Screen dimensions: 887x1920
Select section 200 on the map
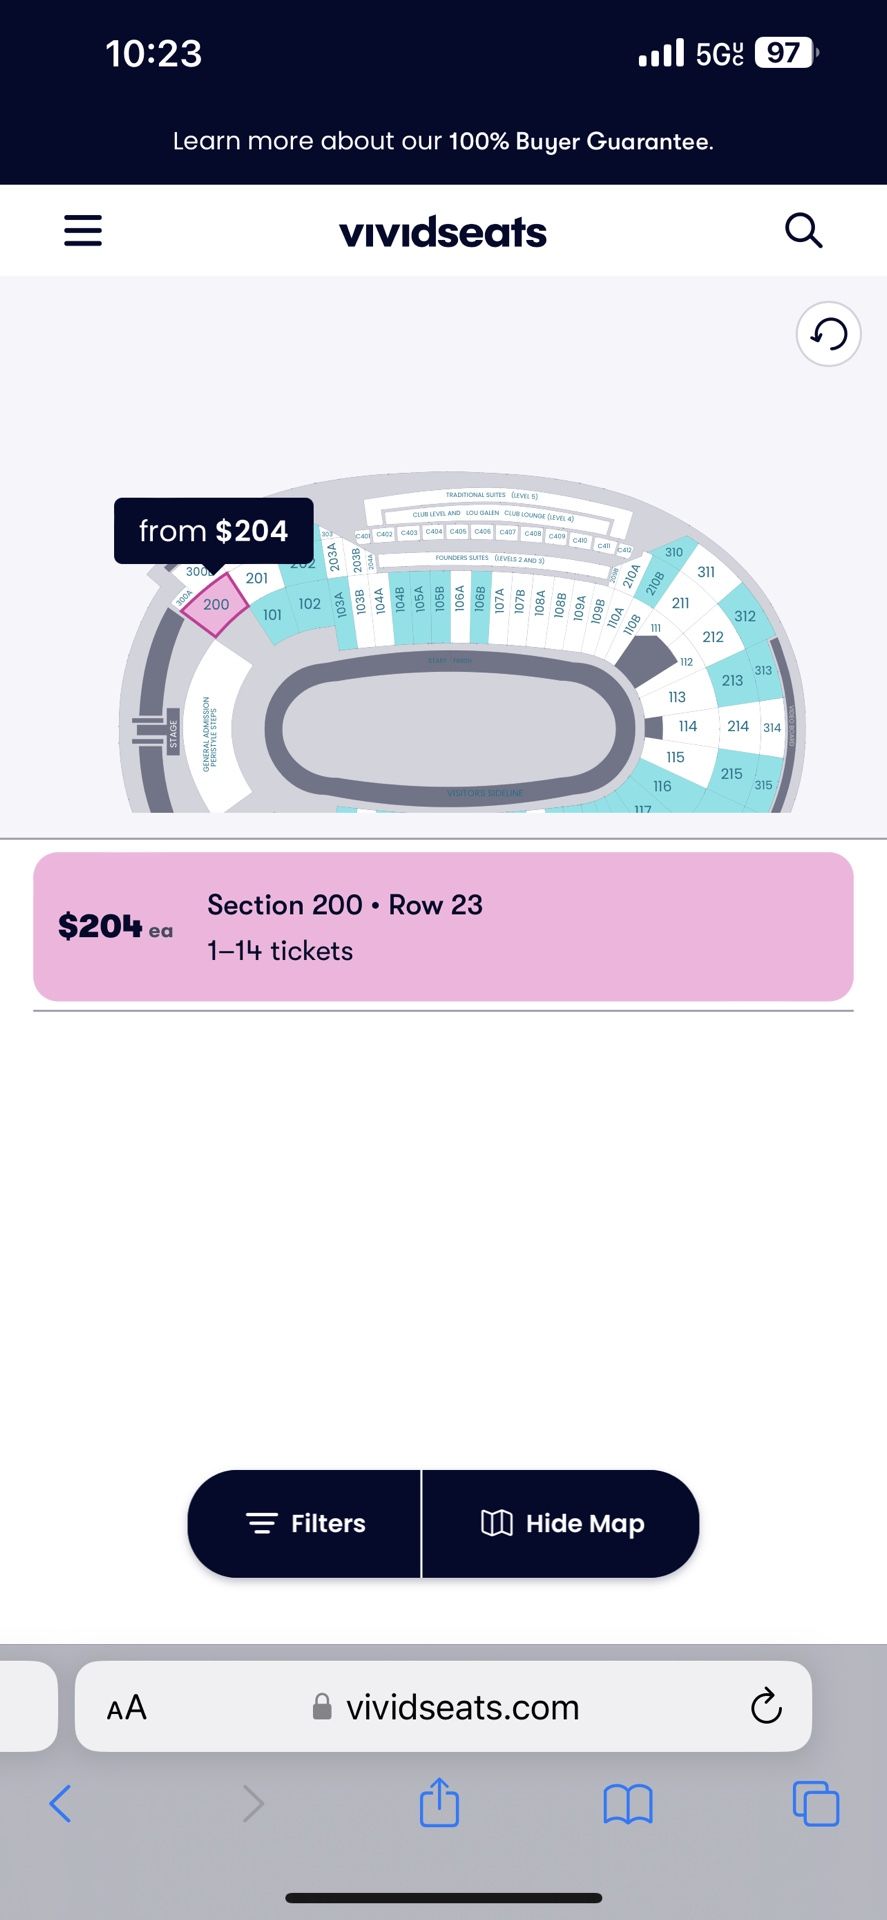point(215,604)
